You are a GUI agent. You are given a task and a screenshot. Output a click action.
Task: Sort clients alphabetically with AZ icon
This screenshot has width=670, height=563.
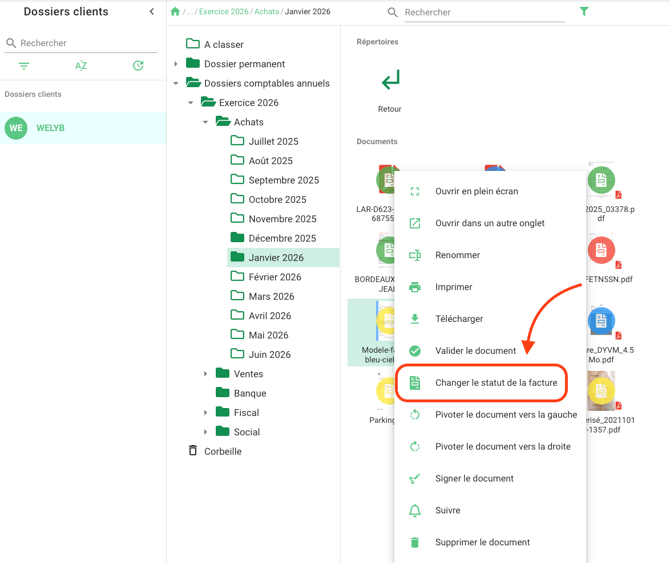[81, 66]
